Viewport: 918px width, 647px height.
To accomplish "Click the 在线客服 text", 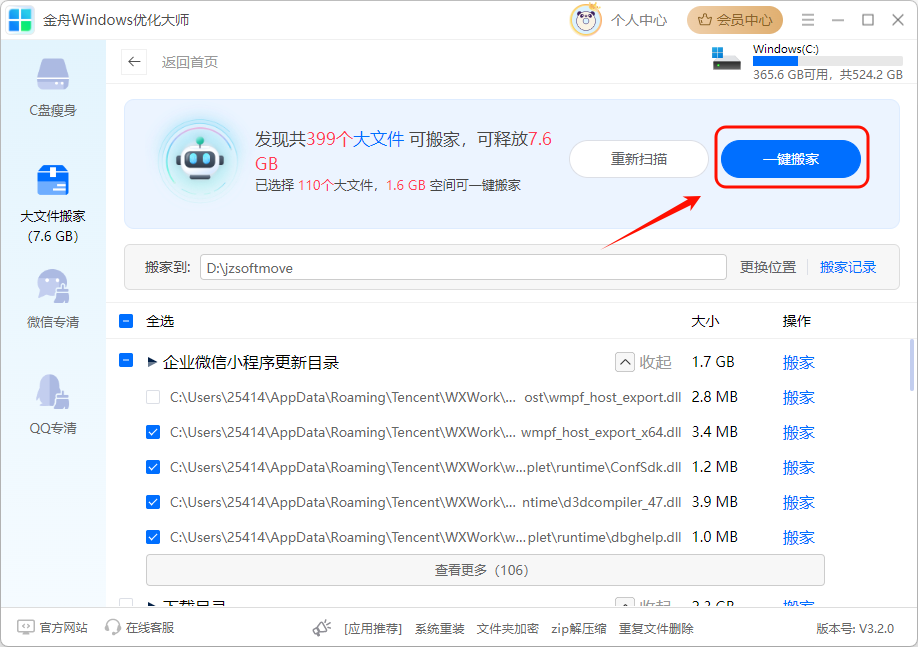I will coord(150,628).
